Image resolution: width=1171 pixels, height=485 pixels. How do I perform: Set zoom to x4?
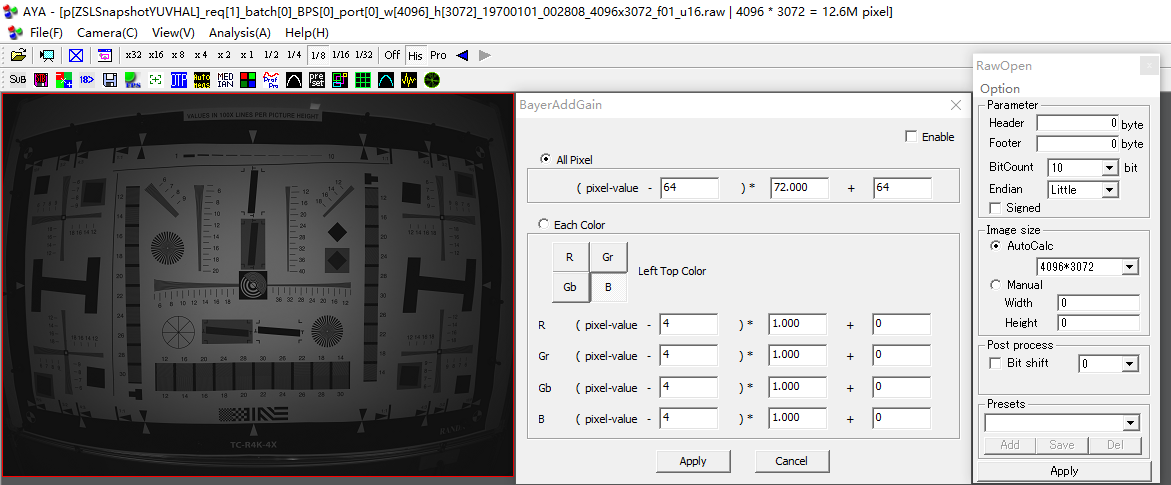tap(201, 55)
